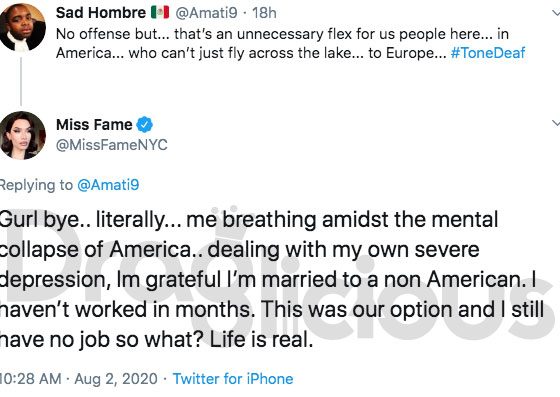The width and height of the screenshot is (560, 397).
Task: Click the reply text starting 'Gurl bye'
Action: click(271, 280)
